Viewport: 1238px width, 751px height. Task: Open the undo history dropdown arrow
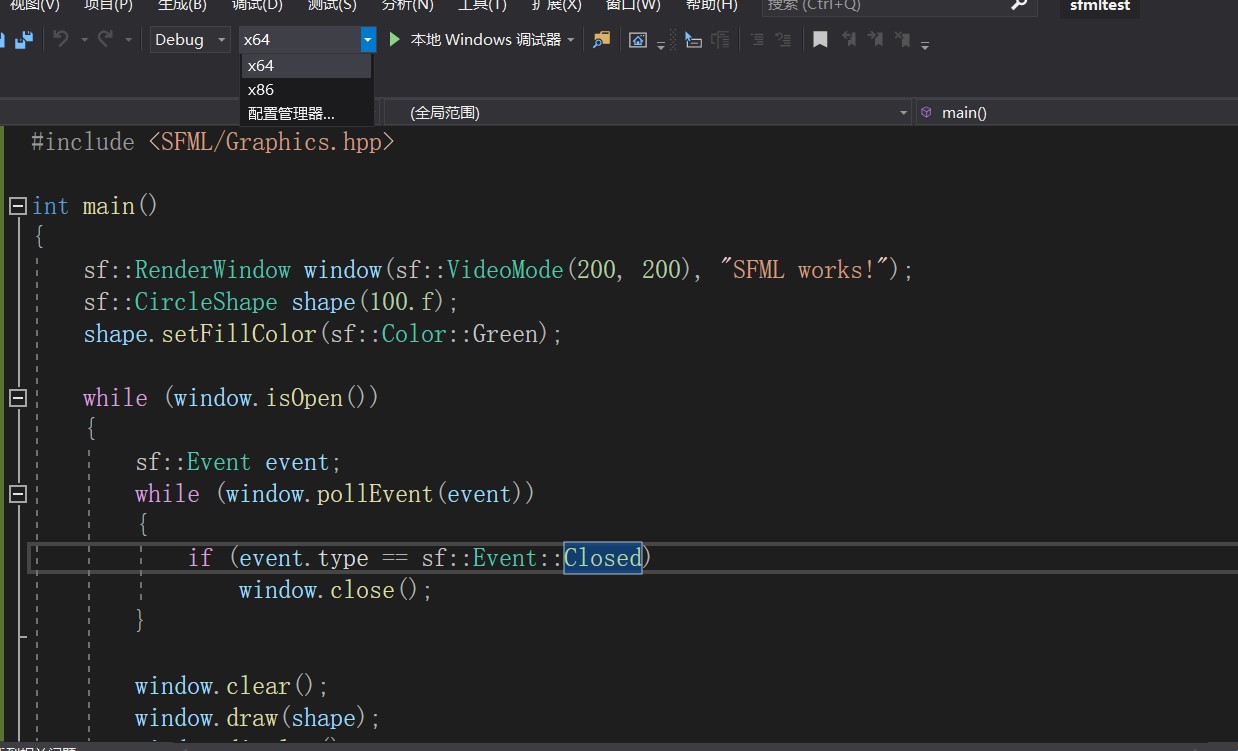[x=84, y=40]
